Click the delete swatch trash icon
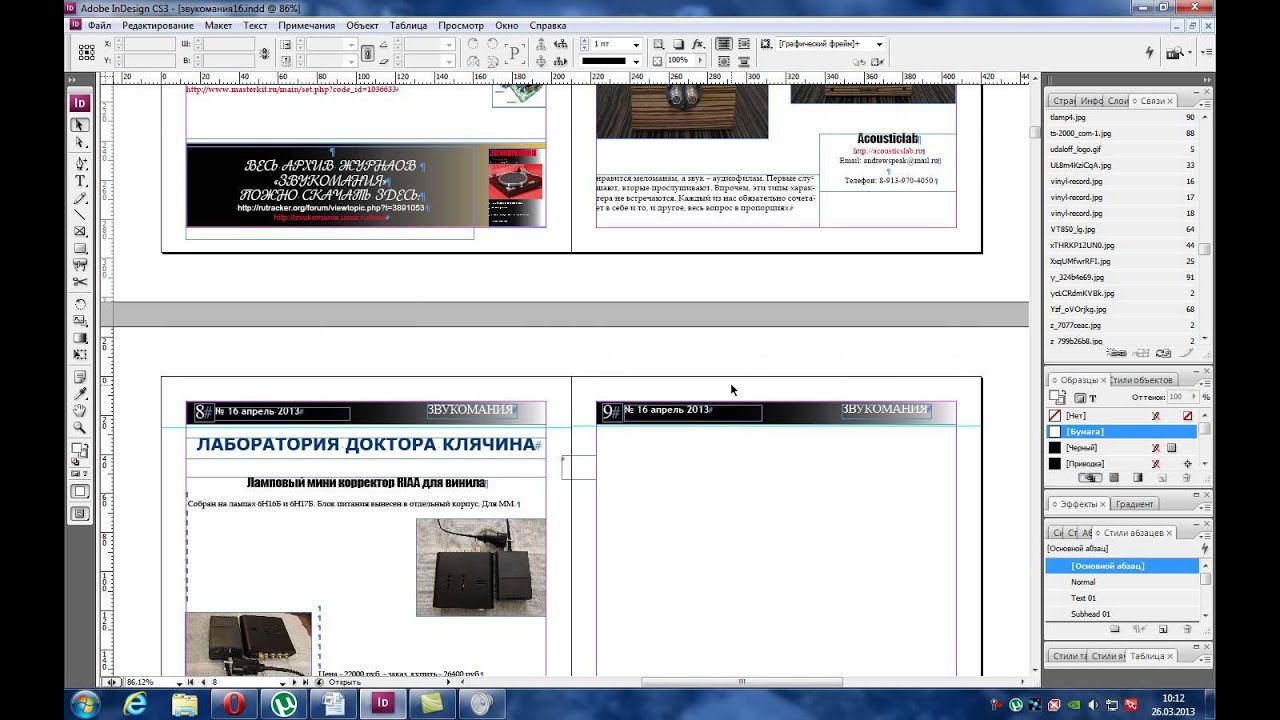This screenshot has width=1280, height=720. click(x=1188, y=478)
